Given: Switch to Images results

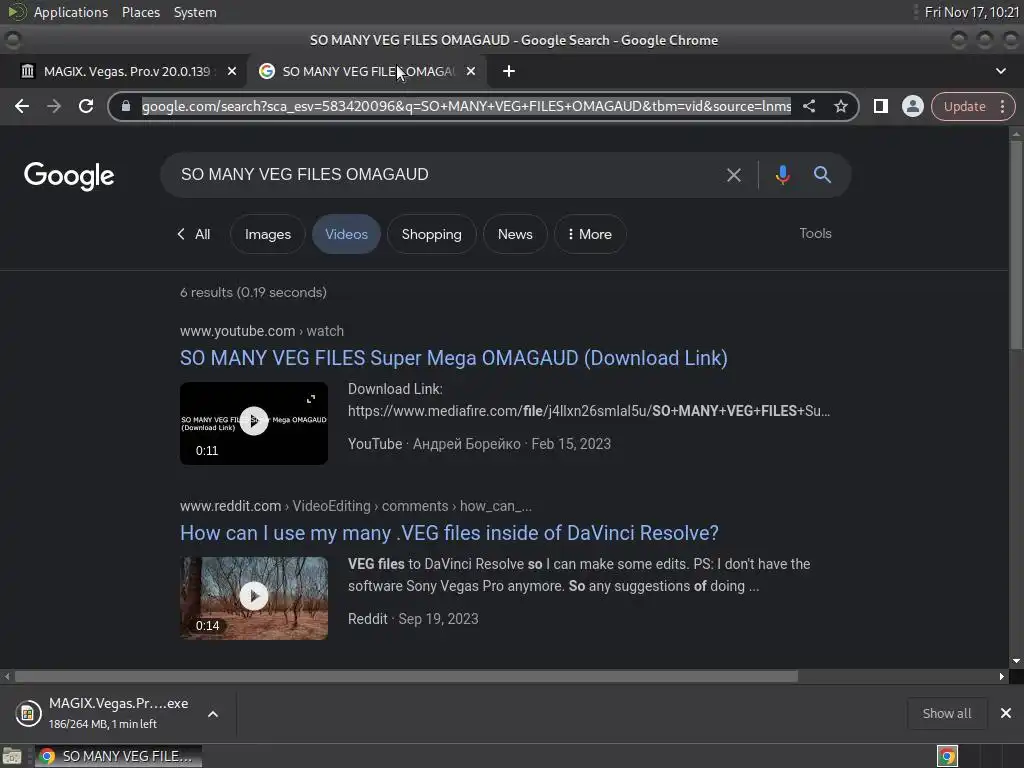Looking at the screenshot, I should (268, 234).
